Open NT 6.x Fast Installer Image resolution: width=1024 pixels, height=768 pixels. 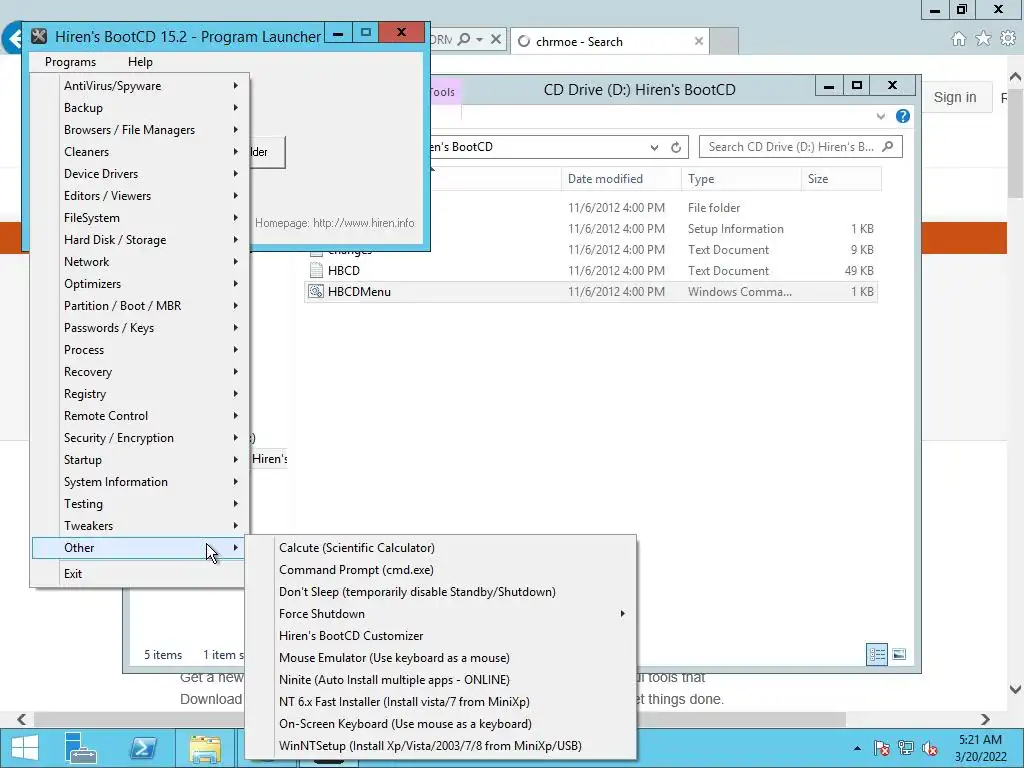coord(440,701)
